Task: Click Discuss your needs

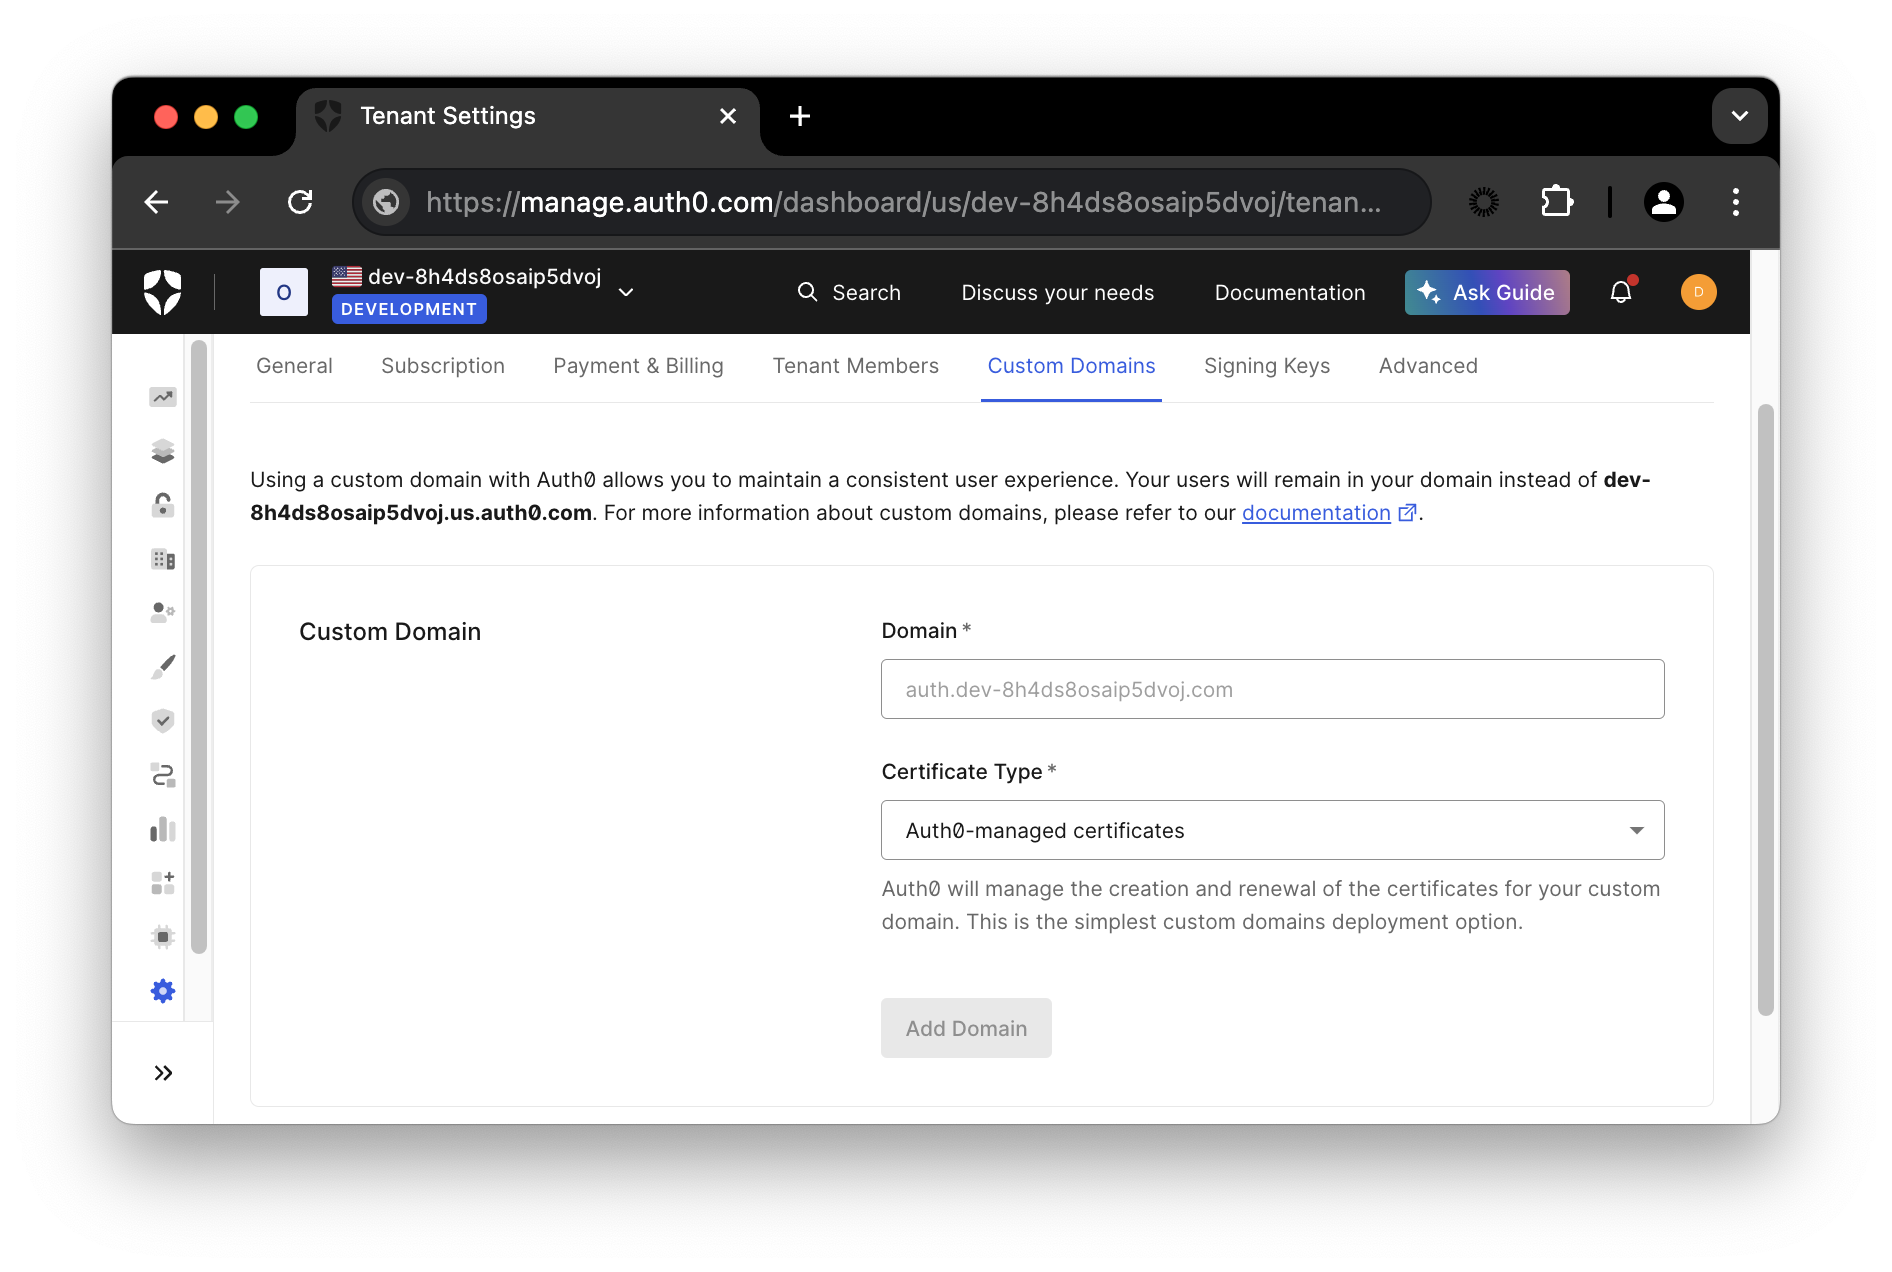Action: 1058,292
